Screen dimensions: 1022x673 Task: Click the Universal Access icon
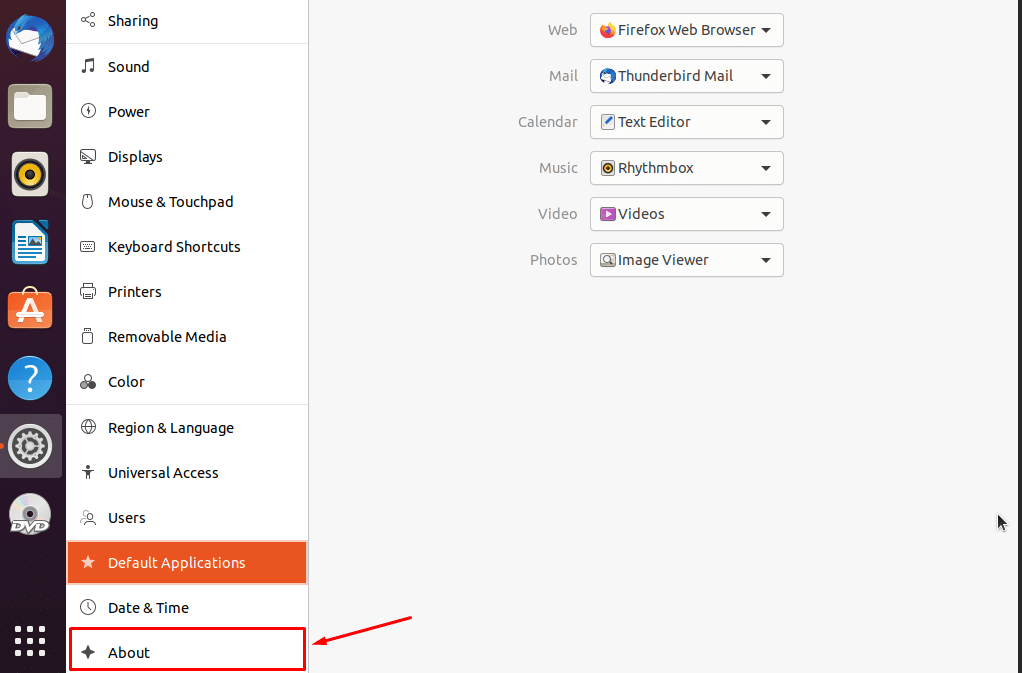pos(88,472)
